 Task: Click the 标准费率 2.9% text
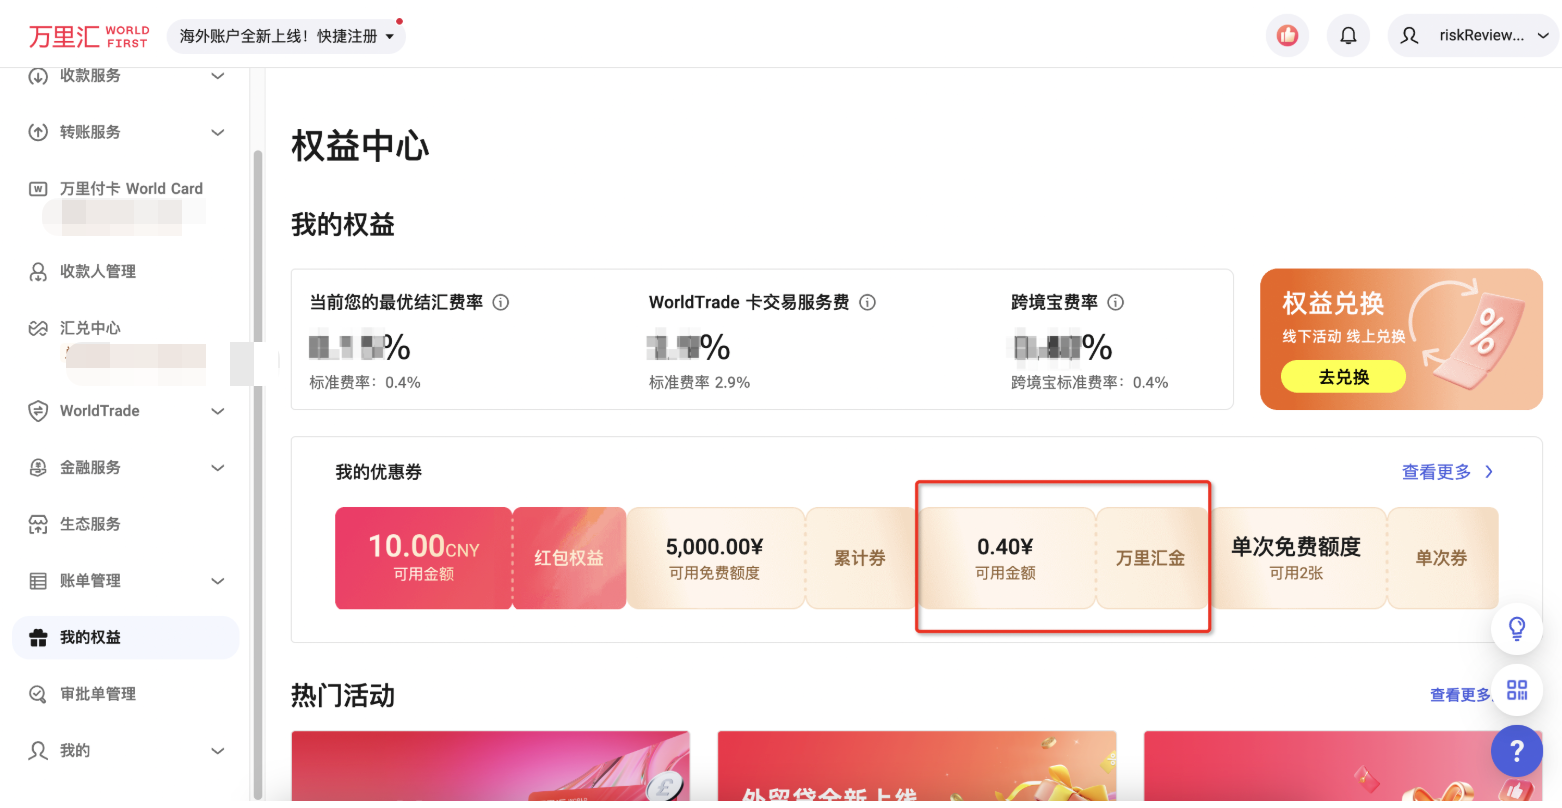click(x=699, y=383)
